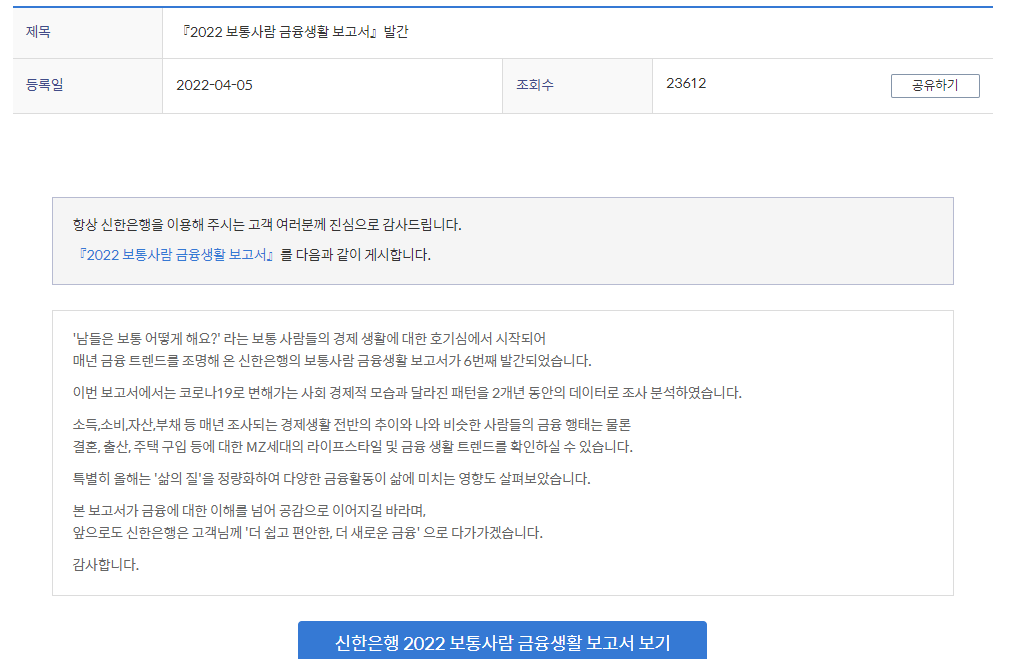1019x659 pixels.
Task: Click the line starting 특별히 올해는 '삶의 질'을
Action: pyautogui.click(x=331, y=478)
